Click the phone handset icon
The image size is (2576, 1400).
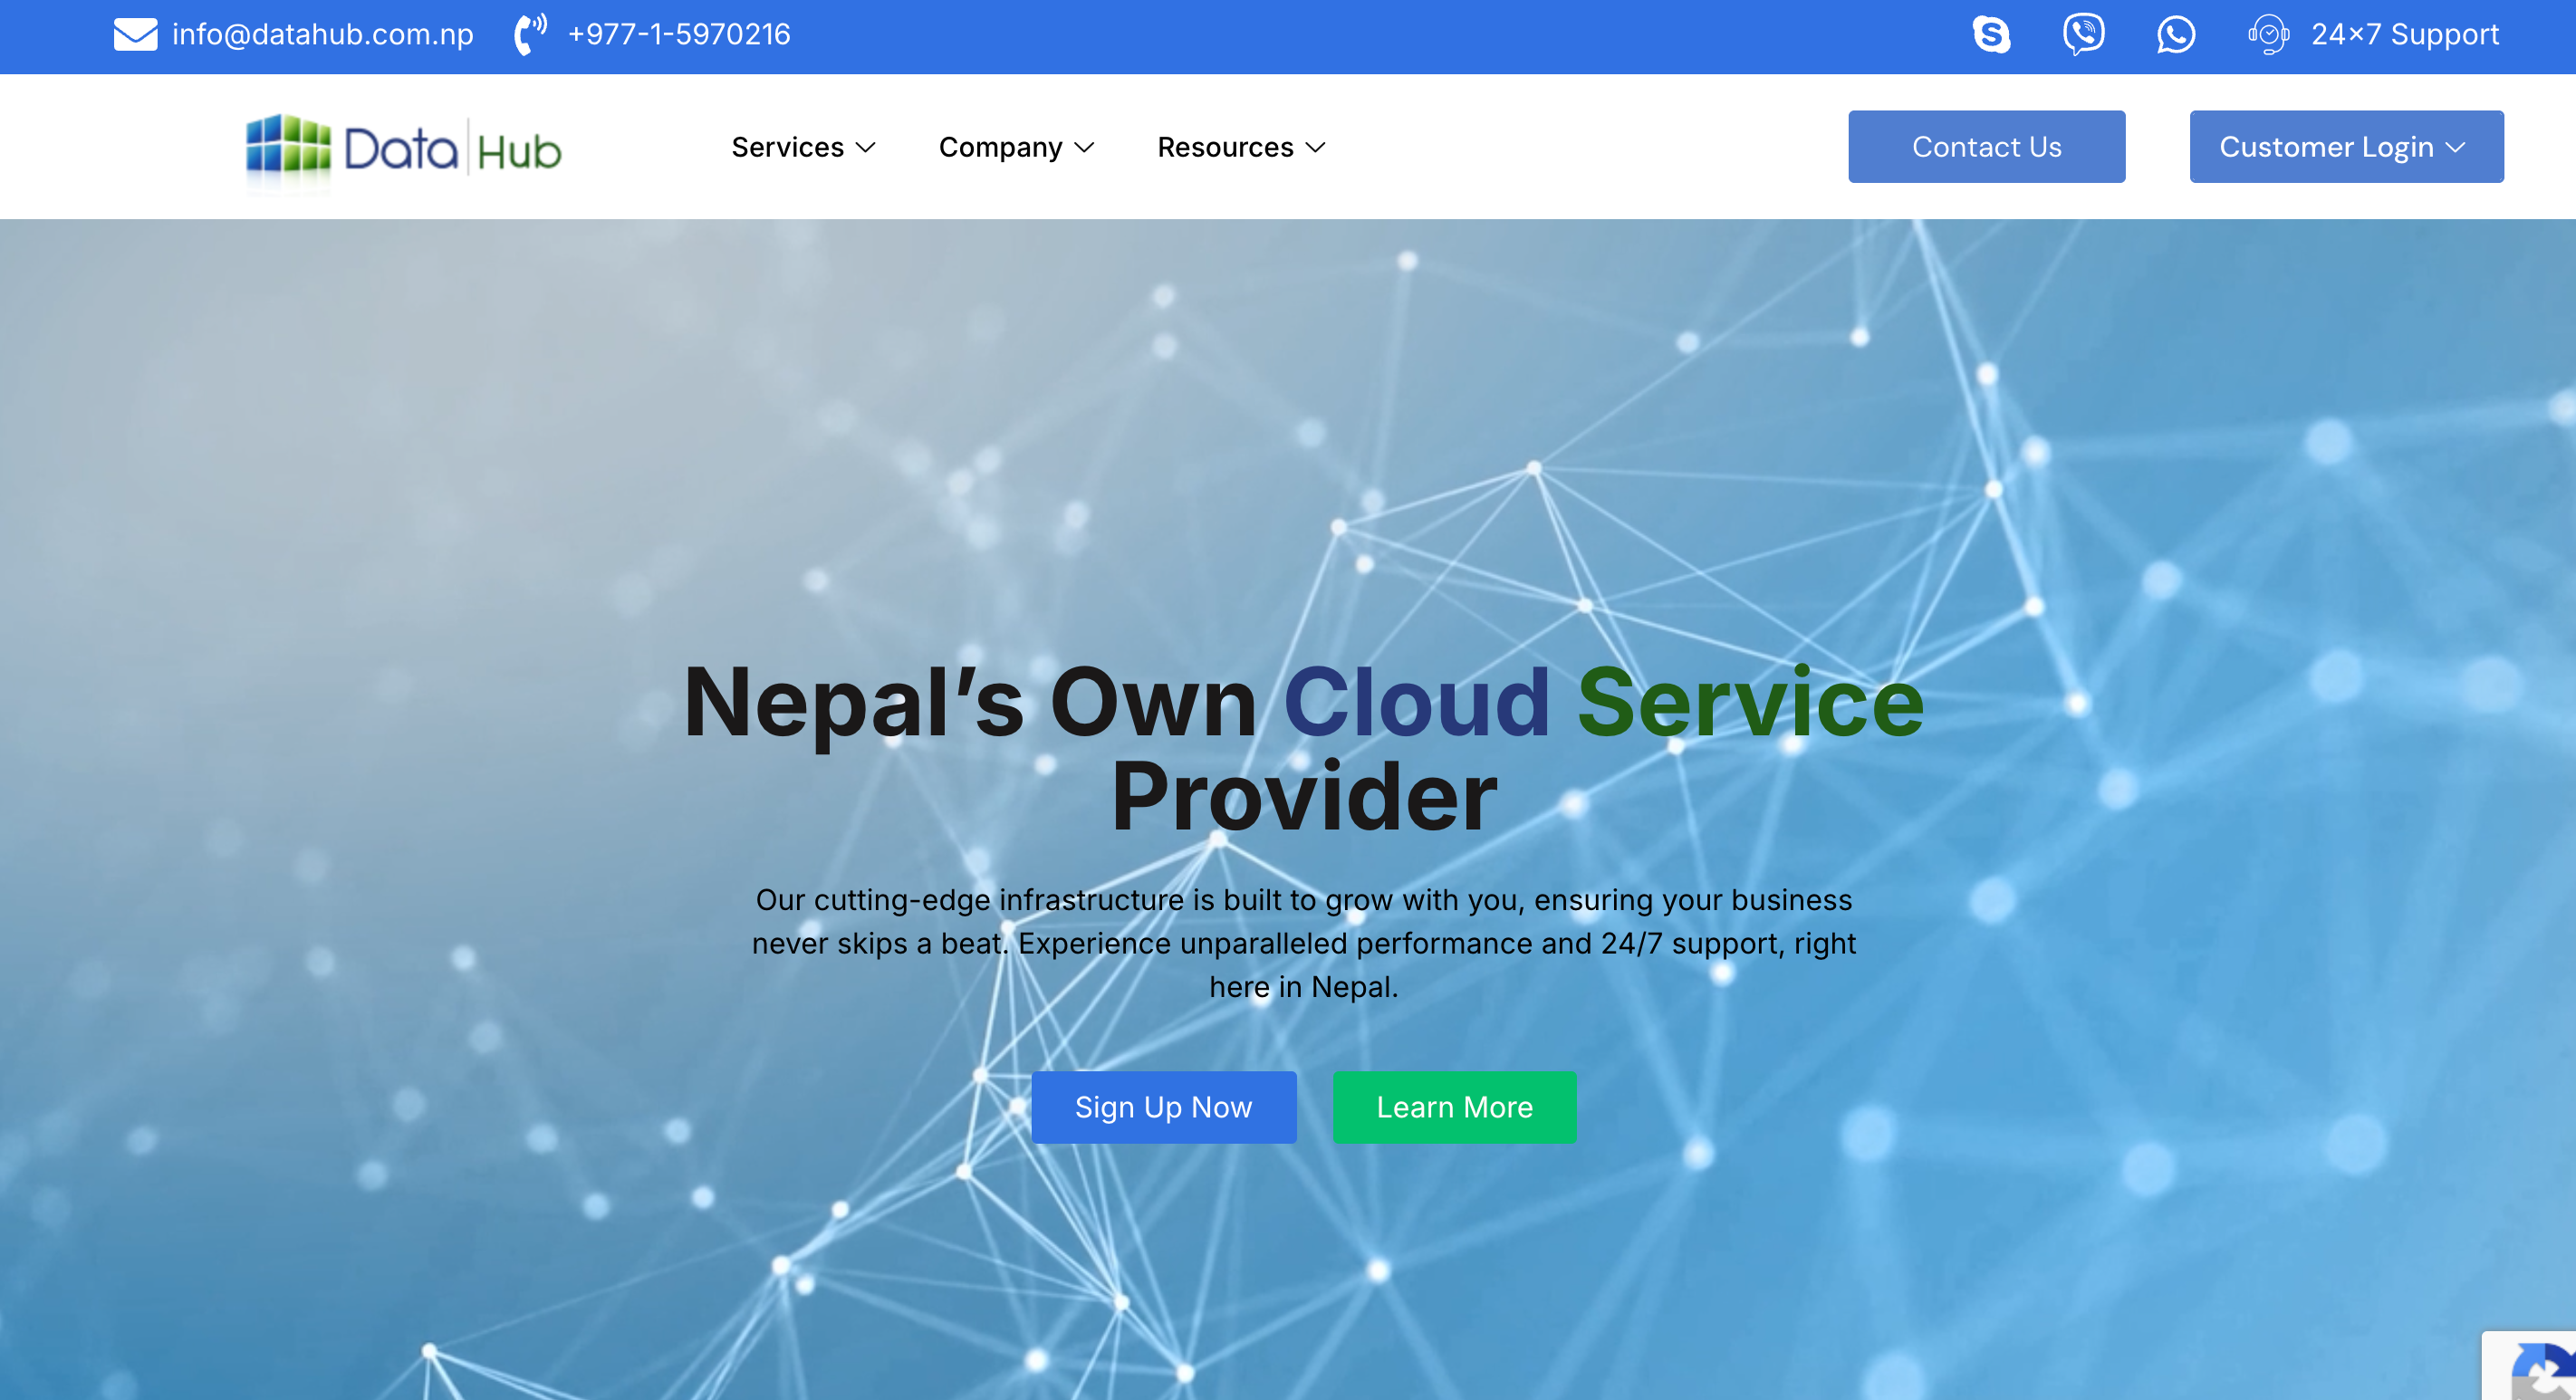pyautogui.click(x=530, y=35)
